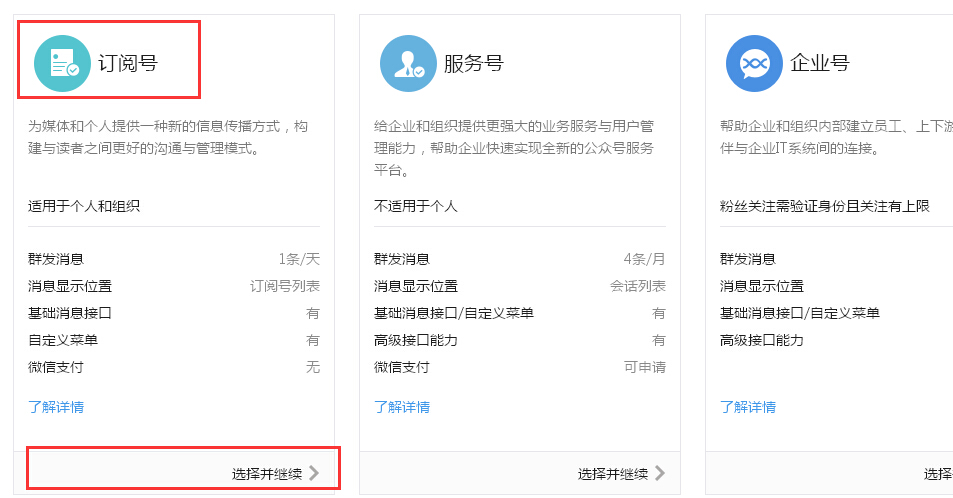Click 自定义菜单 label in 订阅号 card
Screen dimensions: 953x498
(x=63, y=340)
